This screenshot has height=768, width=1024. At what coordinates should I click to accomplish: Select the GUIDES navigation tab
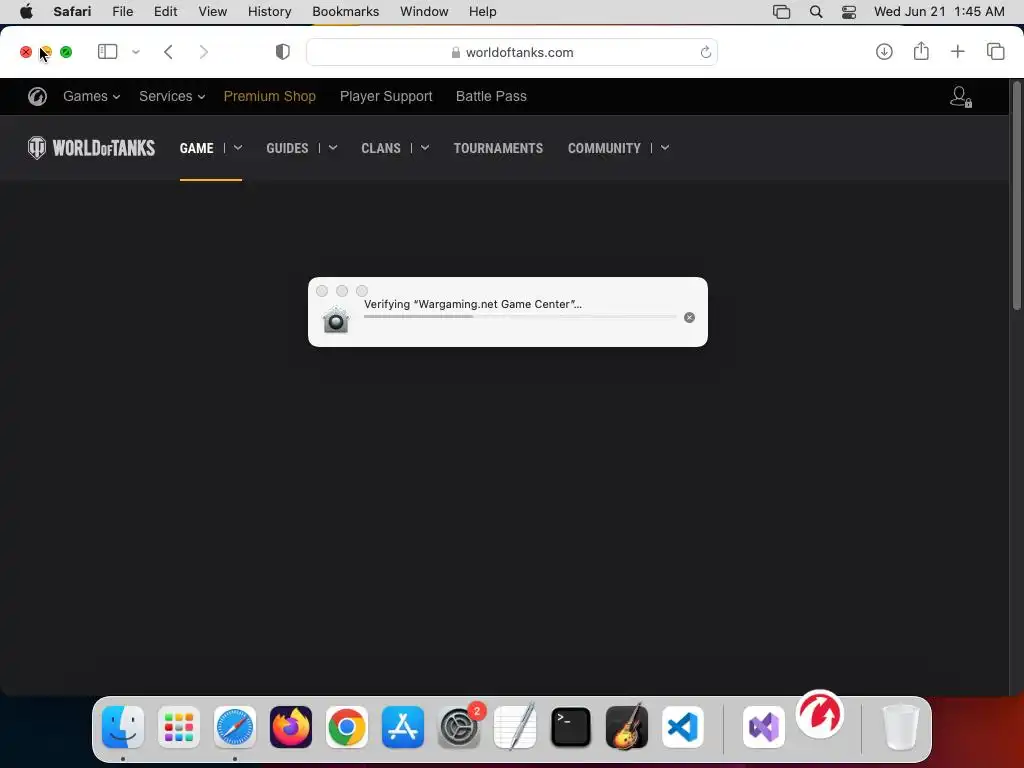[x=287, y=148]
